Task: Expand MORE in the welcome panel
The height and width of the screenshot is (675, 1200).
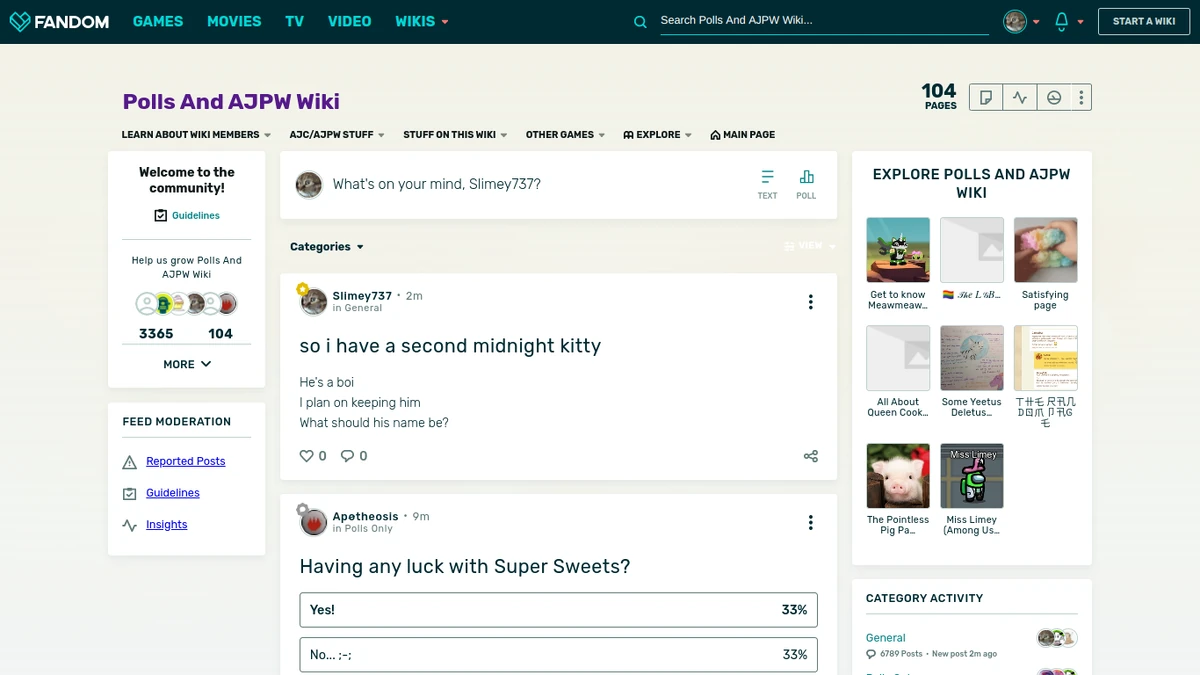Action: click(187, 364)
